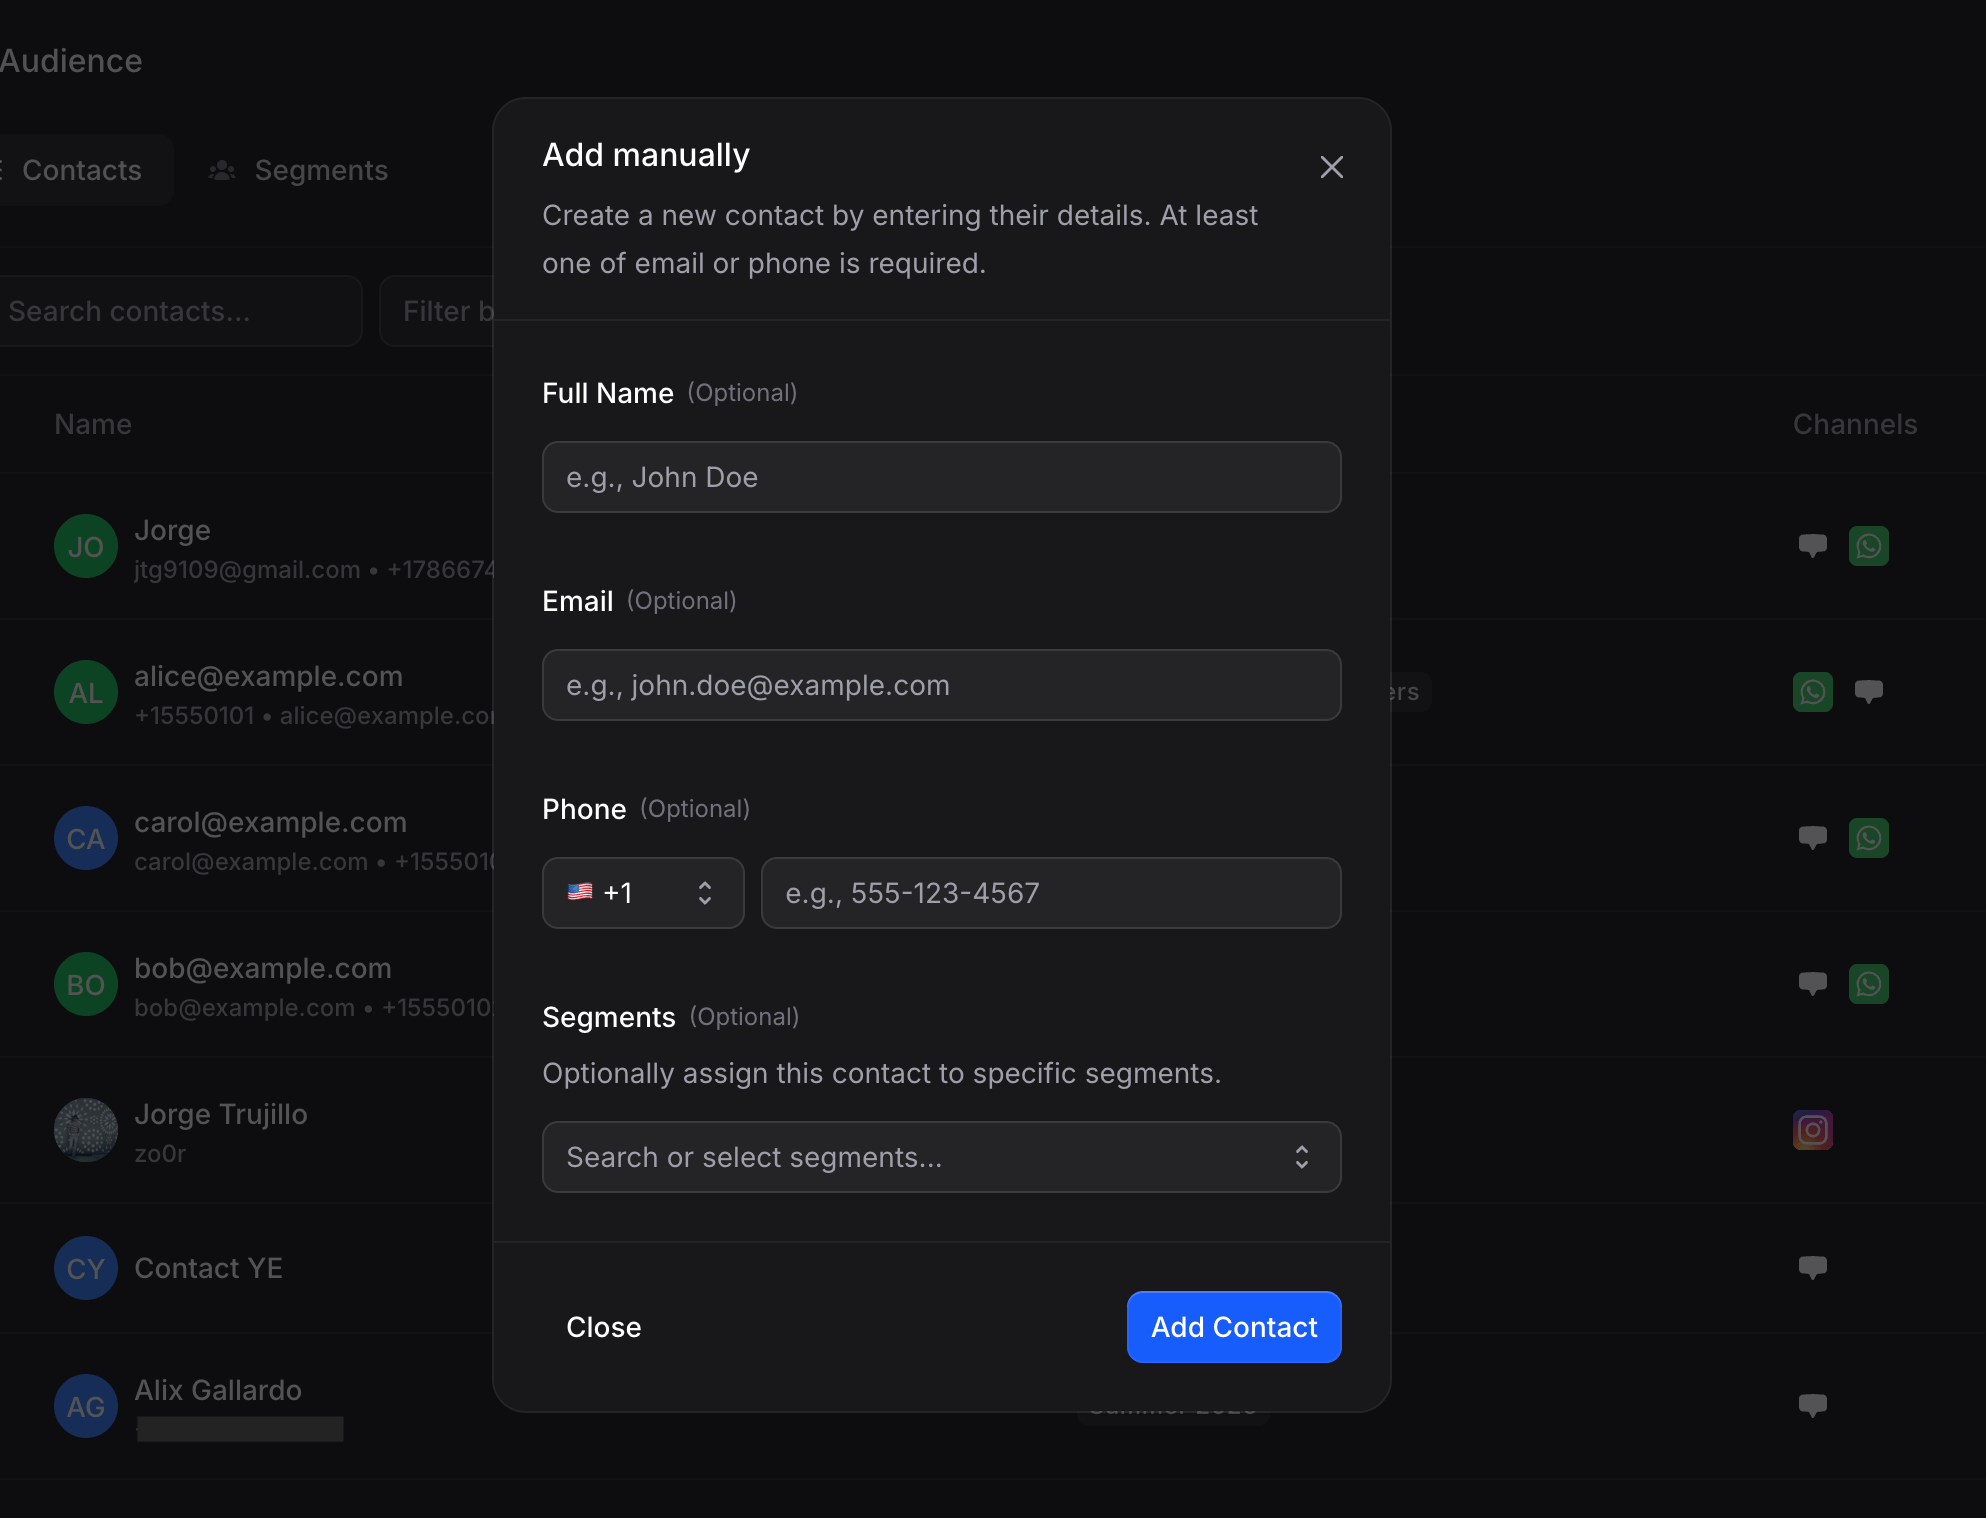Open the country code selector showing +1
Viewport: 1986px width, 1518px height.
643,893
